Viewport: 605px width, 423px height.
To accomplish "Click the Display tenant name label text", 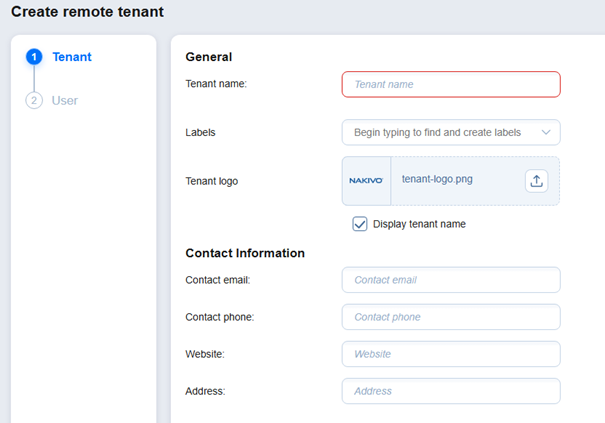I will 419,224.
